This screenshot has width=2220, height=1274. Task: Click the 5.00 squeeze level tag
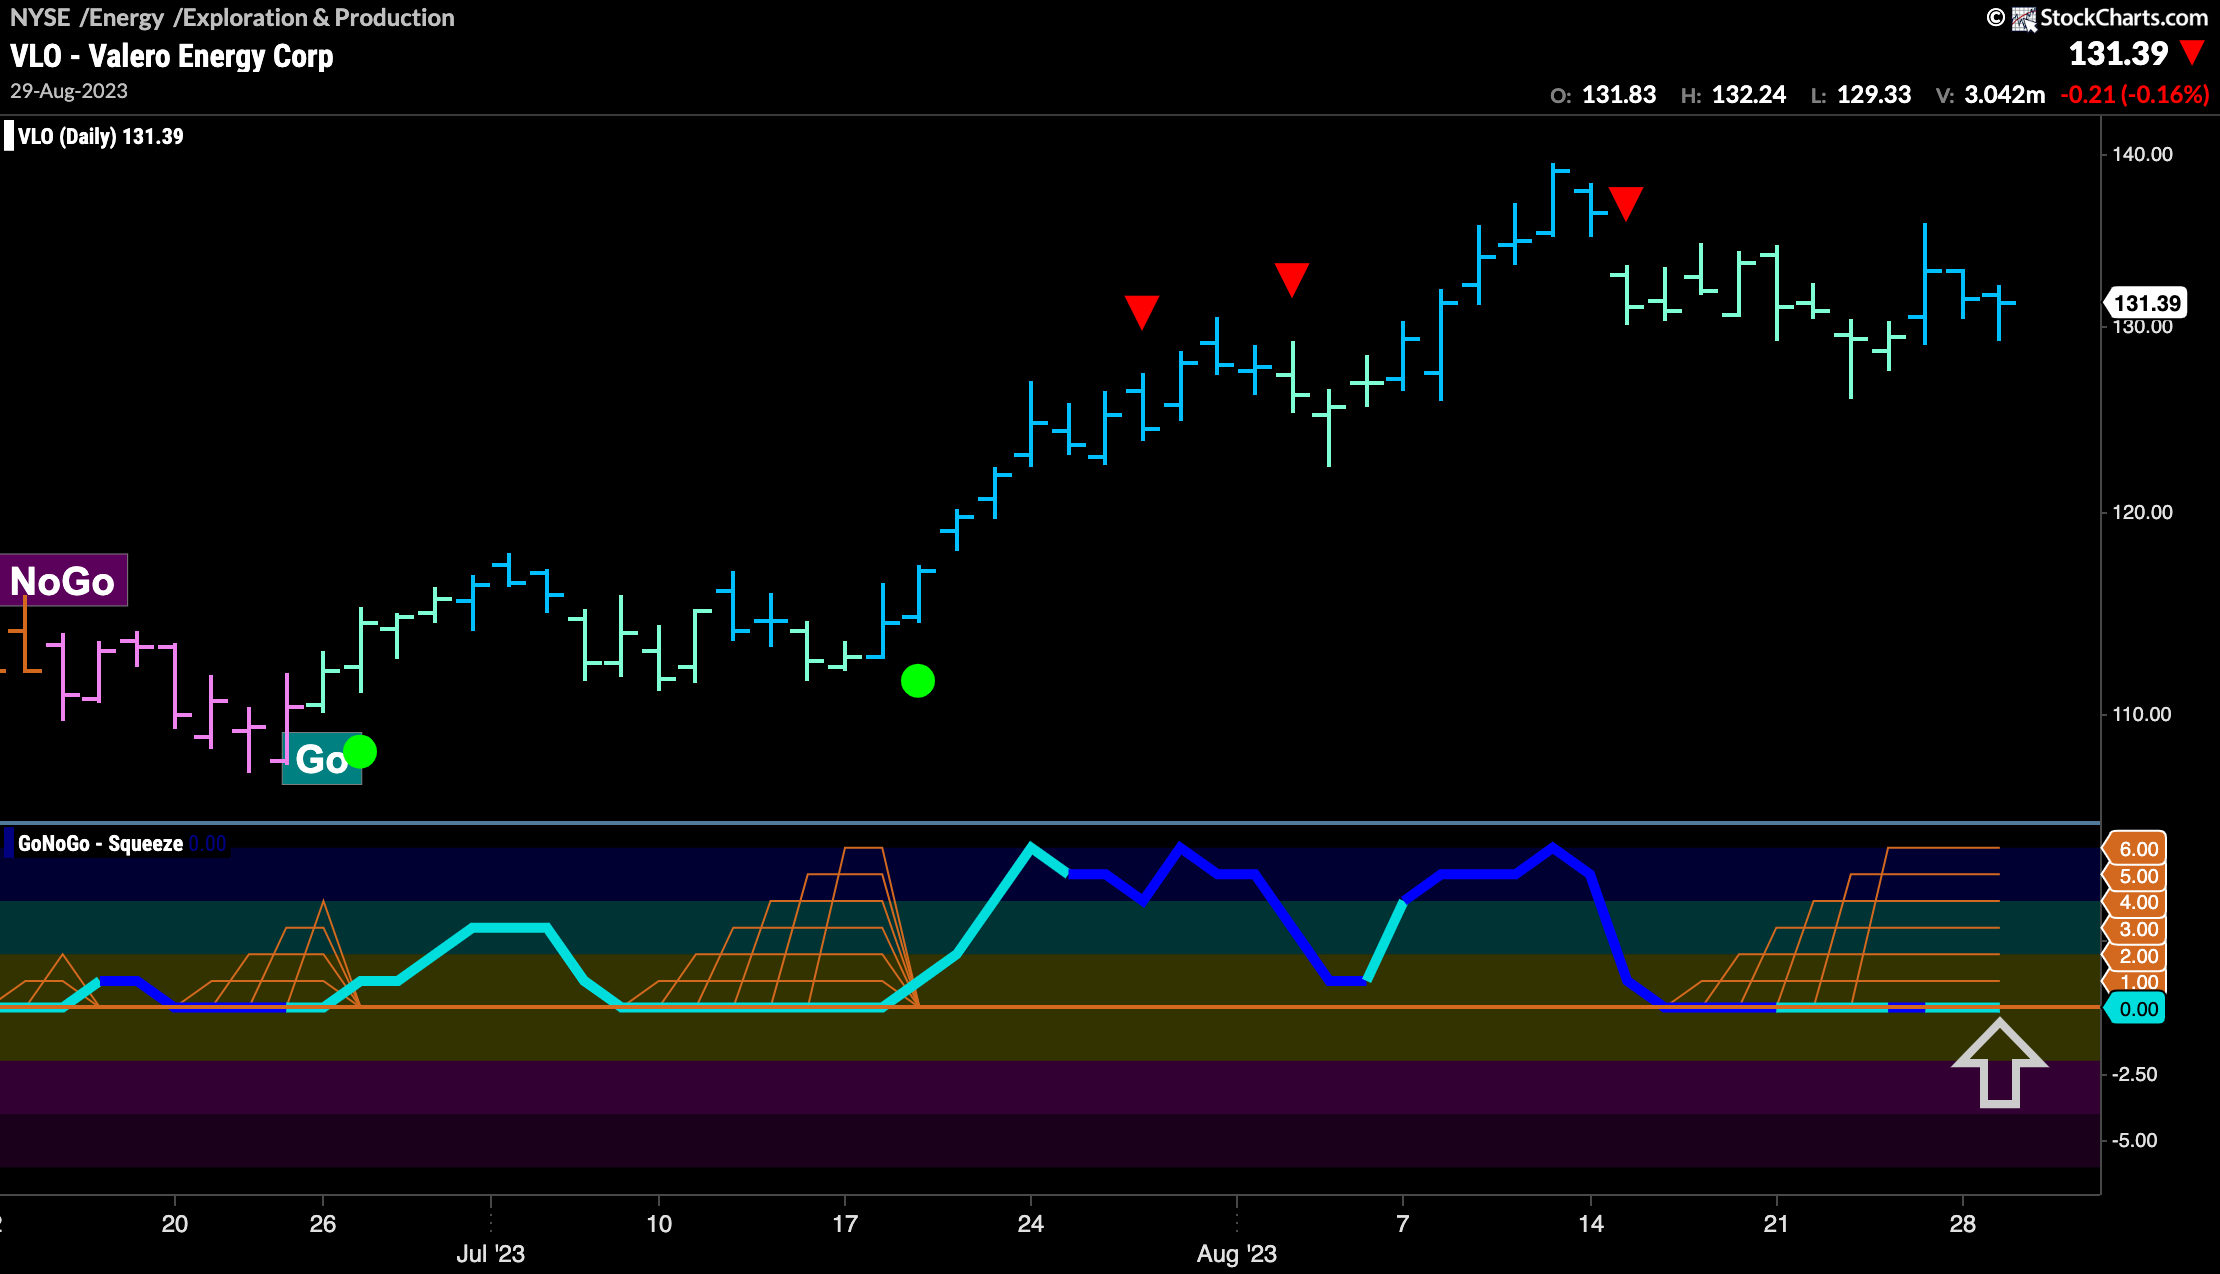pos(2135,876)
